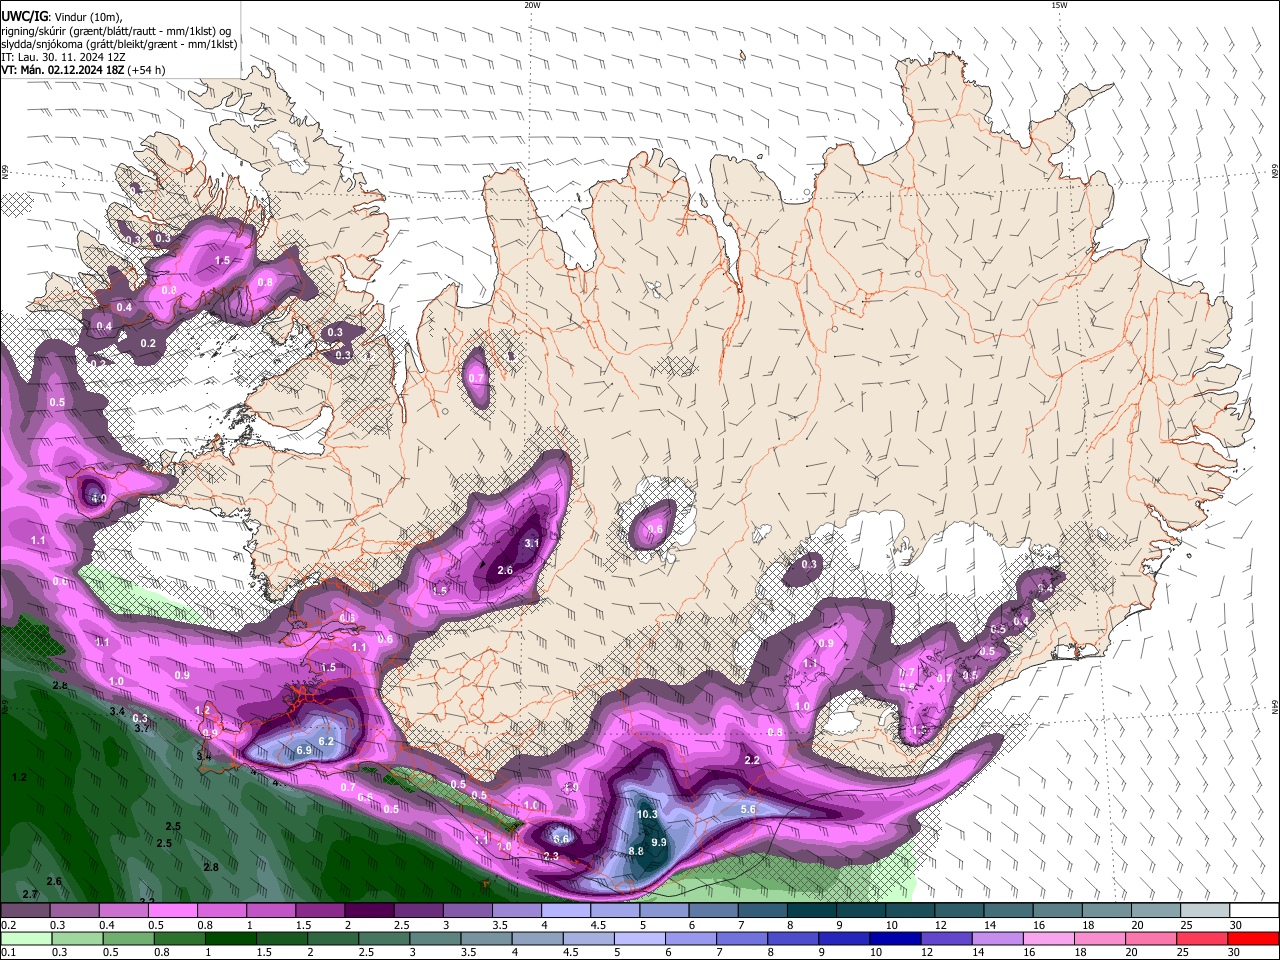Click the 'VT: Mán. 02.12.2024 18Z (+54 h)' line
This screenshot has height=960, width=1280.
83,70
